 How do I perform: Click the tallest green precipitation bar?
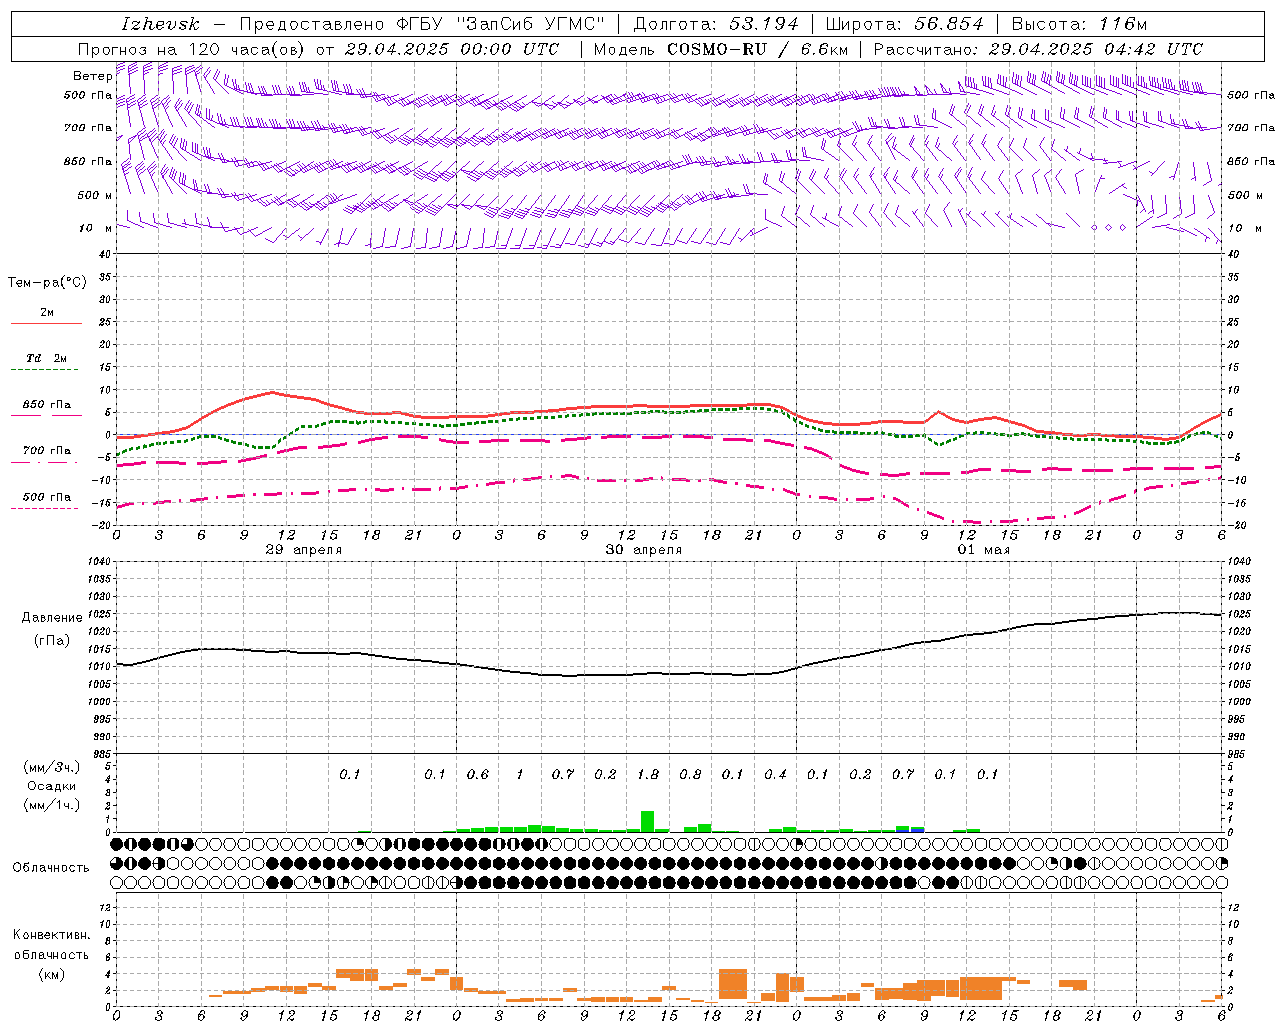click(x=647, y=821)
